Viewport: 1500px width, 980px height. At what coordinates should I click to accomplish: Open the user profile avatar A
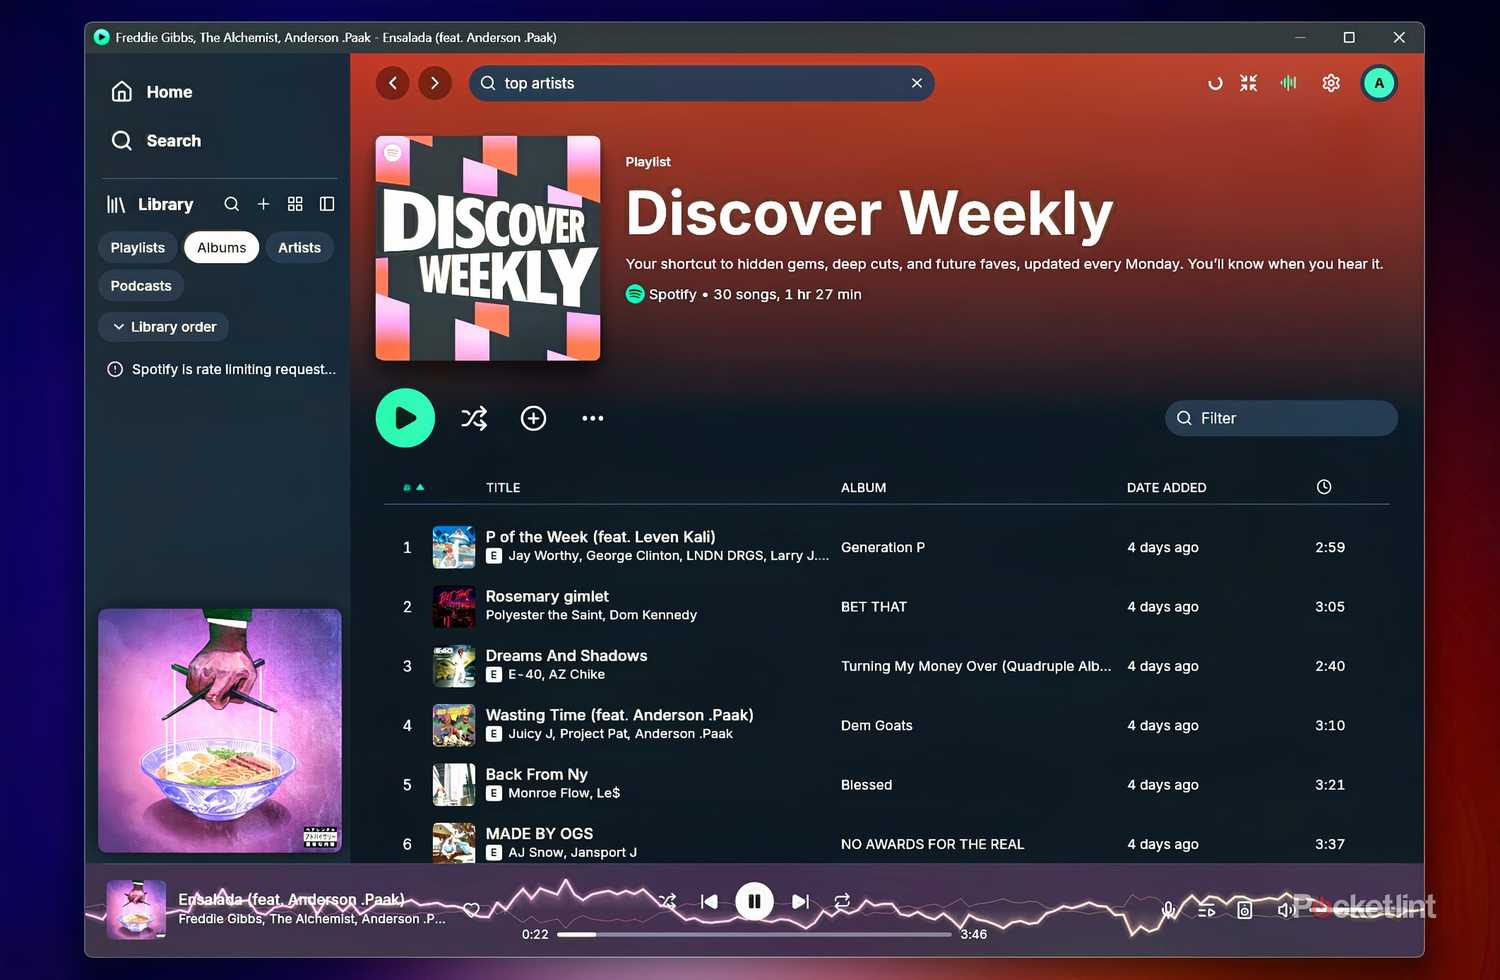click(1379, 83)
